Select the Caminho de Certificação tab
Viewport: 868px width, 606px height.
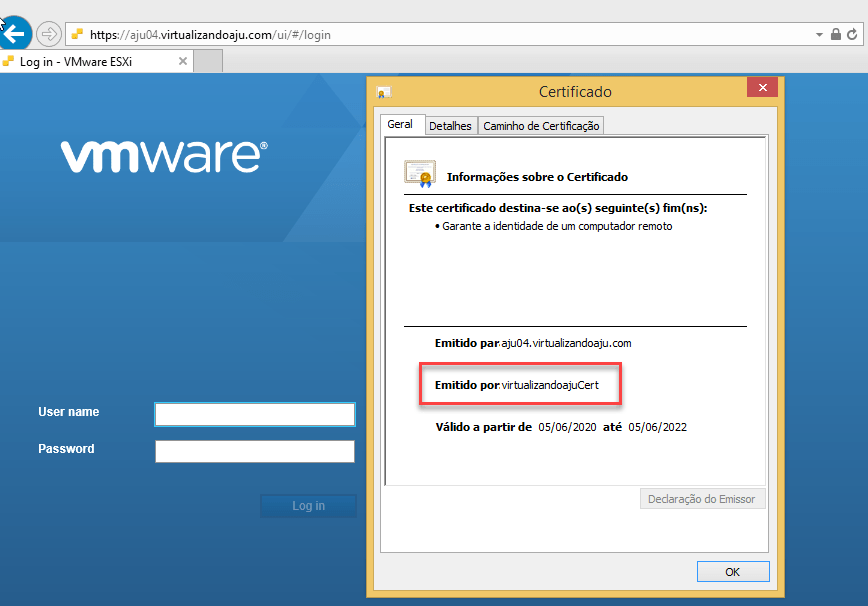[x=540, y=126]
